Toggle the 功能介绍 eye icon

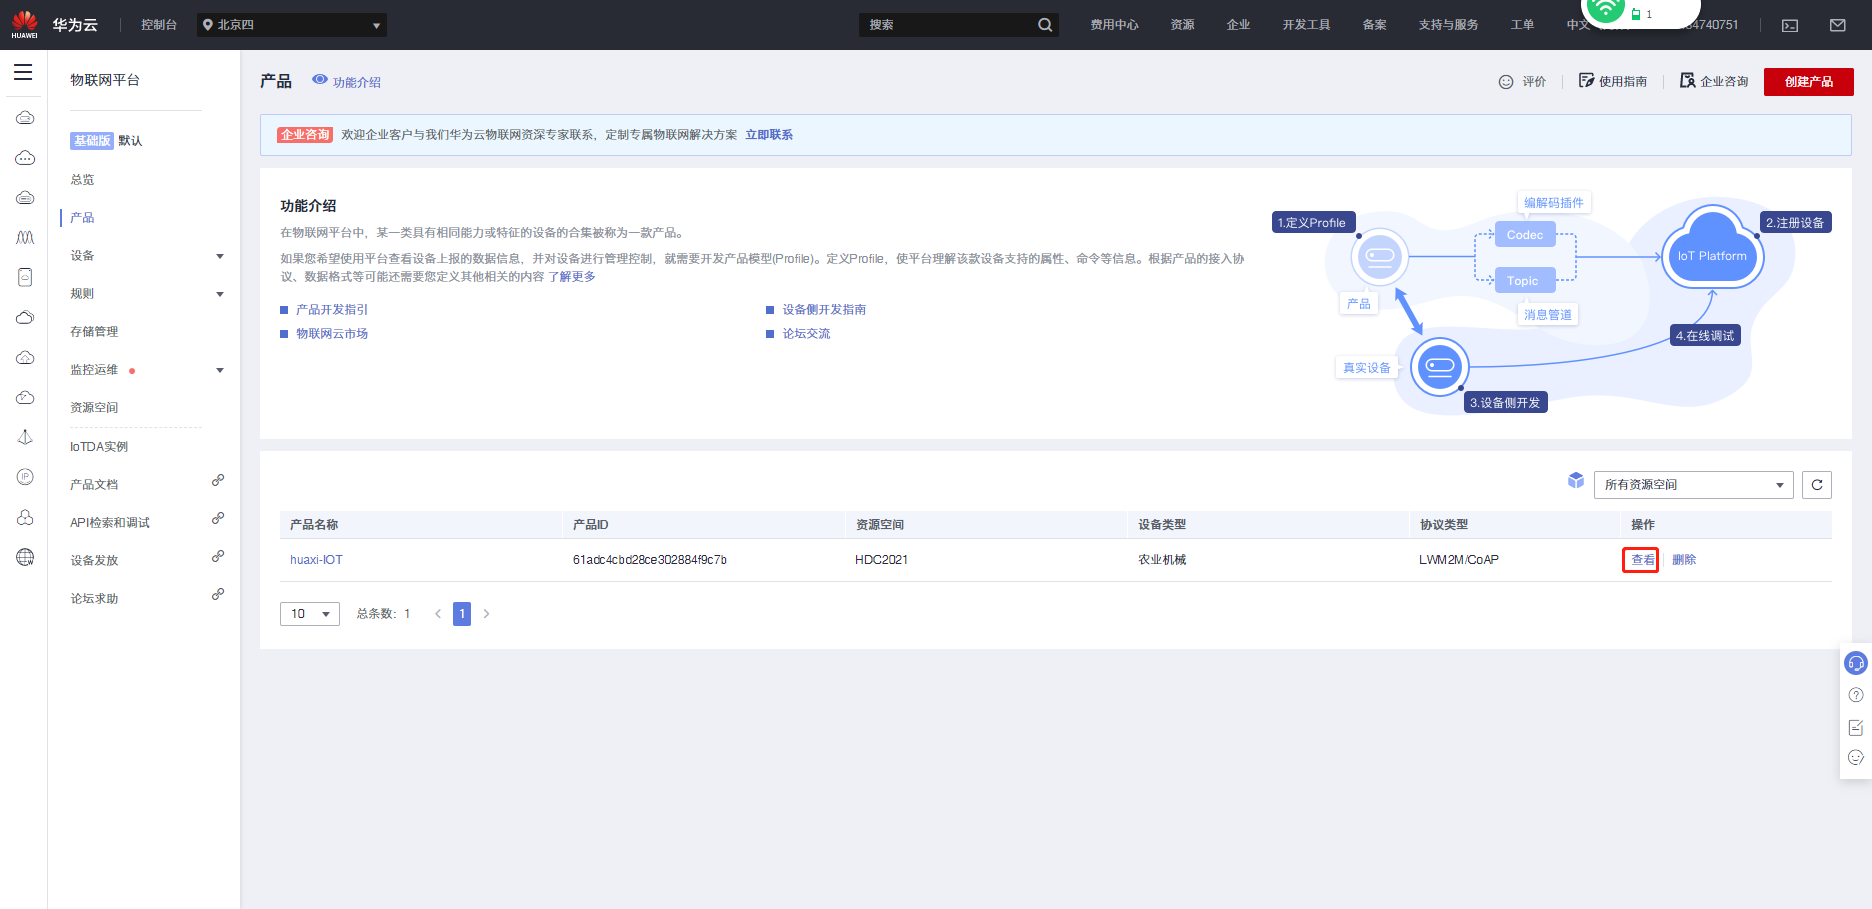[320, 79]
